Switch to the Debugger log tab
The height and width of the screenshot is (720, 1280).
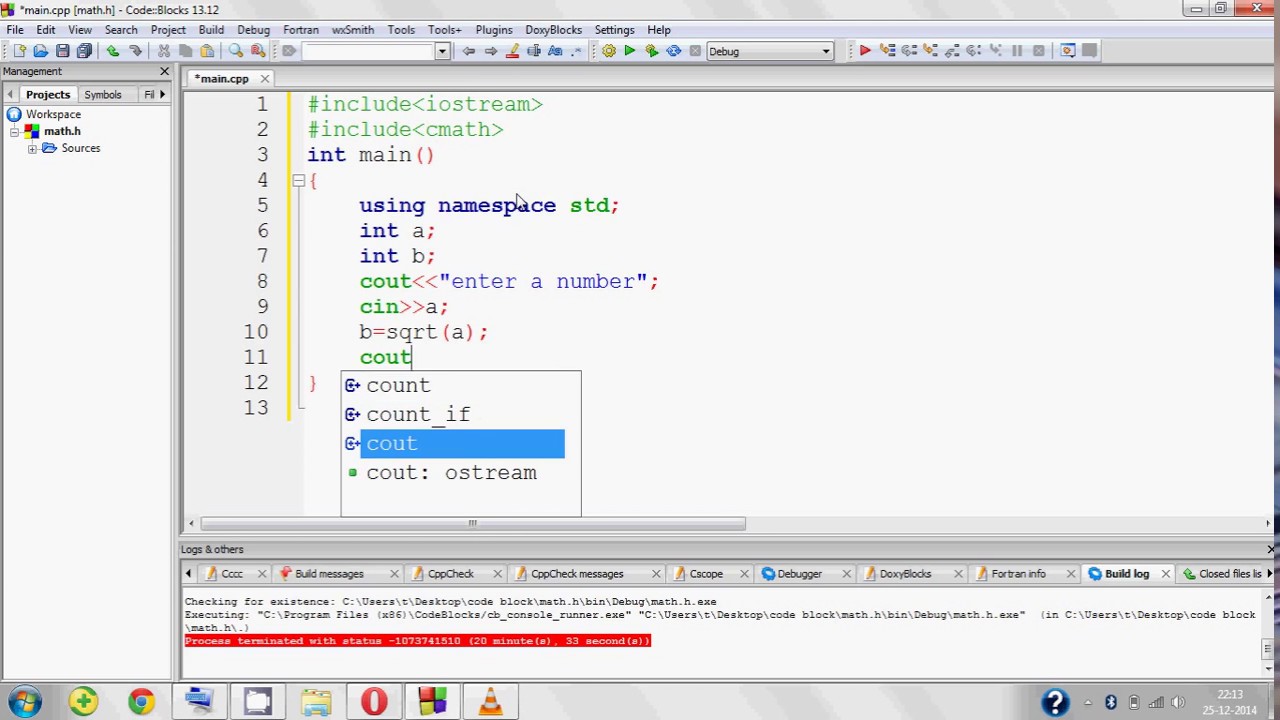[x=799, y=574]
